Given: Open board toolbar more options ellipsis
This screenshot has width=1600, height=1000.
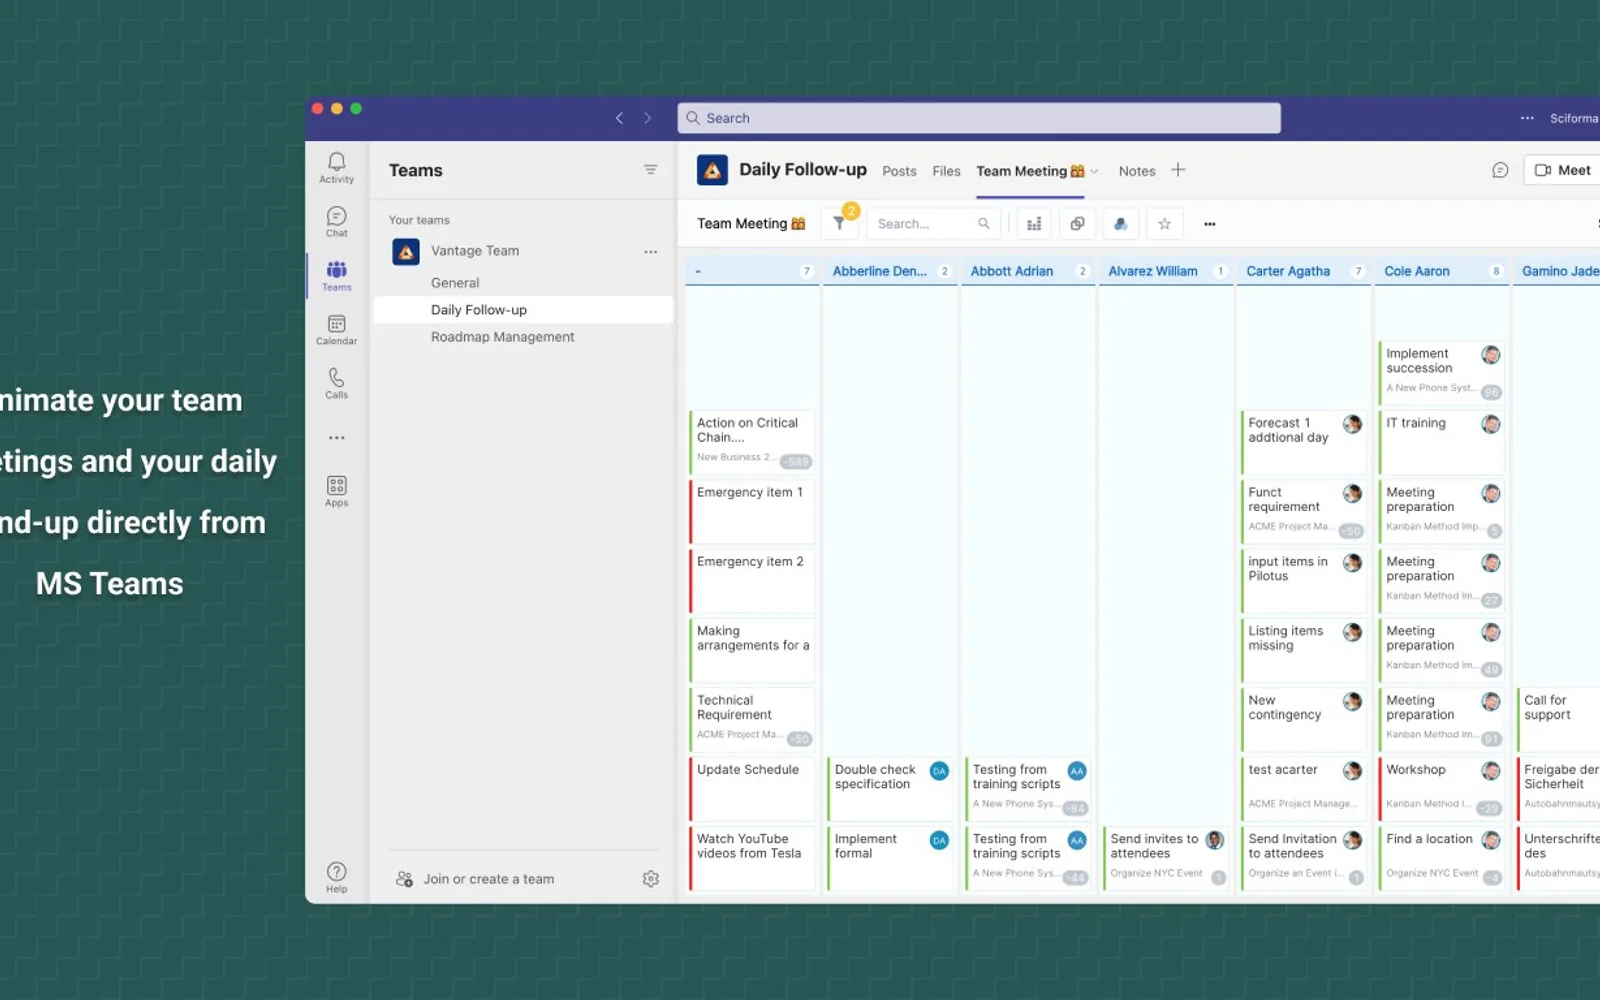Looking at the screenshot, I should click(1210, 224).
